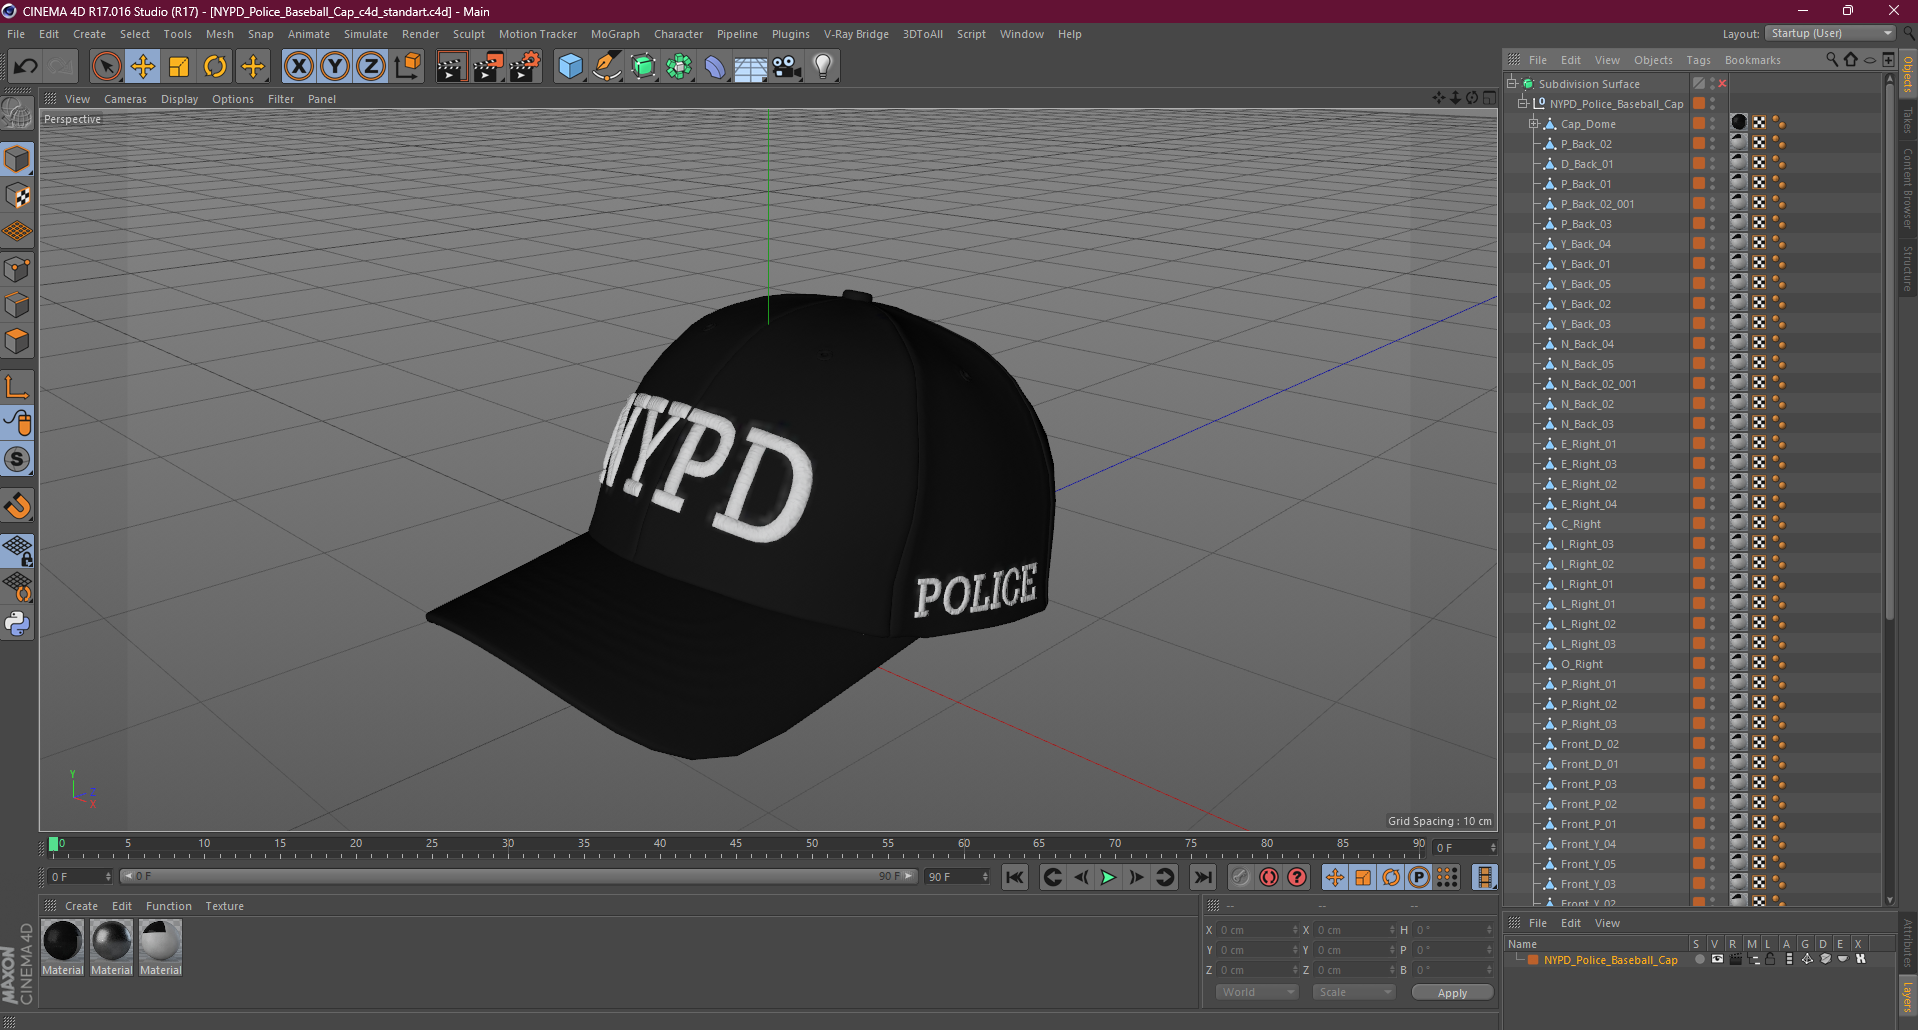The width and height of the screenshot is (1918, 1030).
Task: Open Object manager Tags menu
Action: coord(1699,60)
